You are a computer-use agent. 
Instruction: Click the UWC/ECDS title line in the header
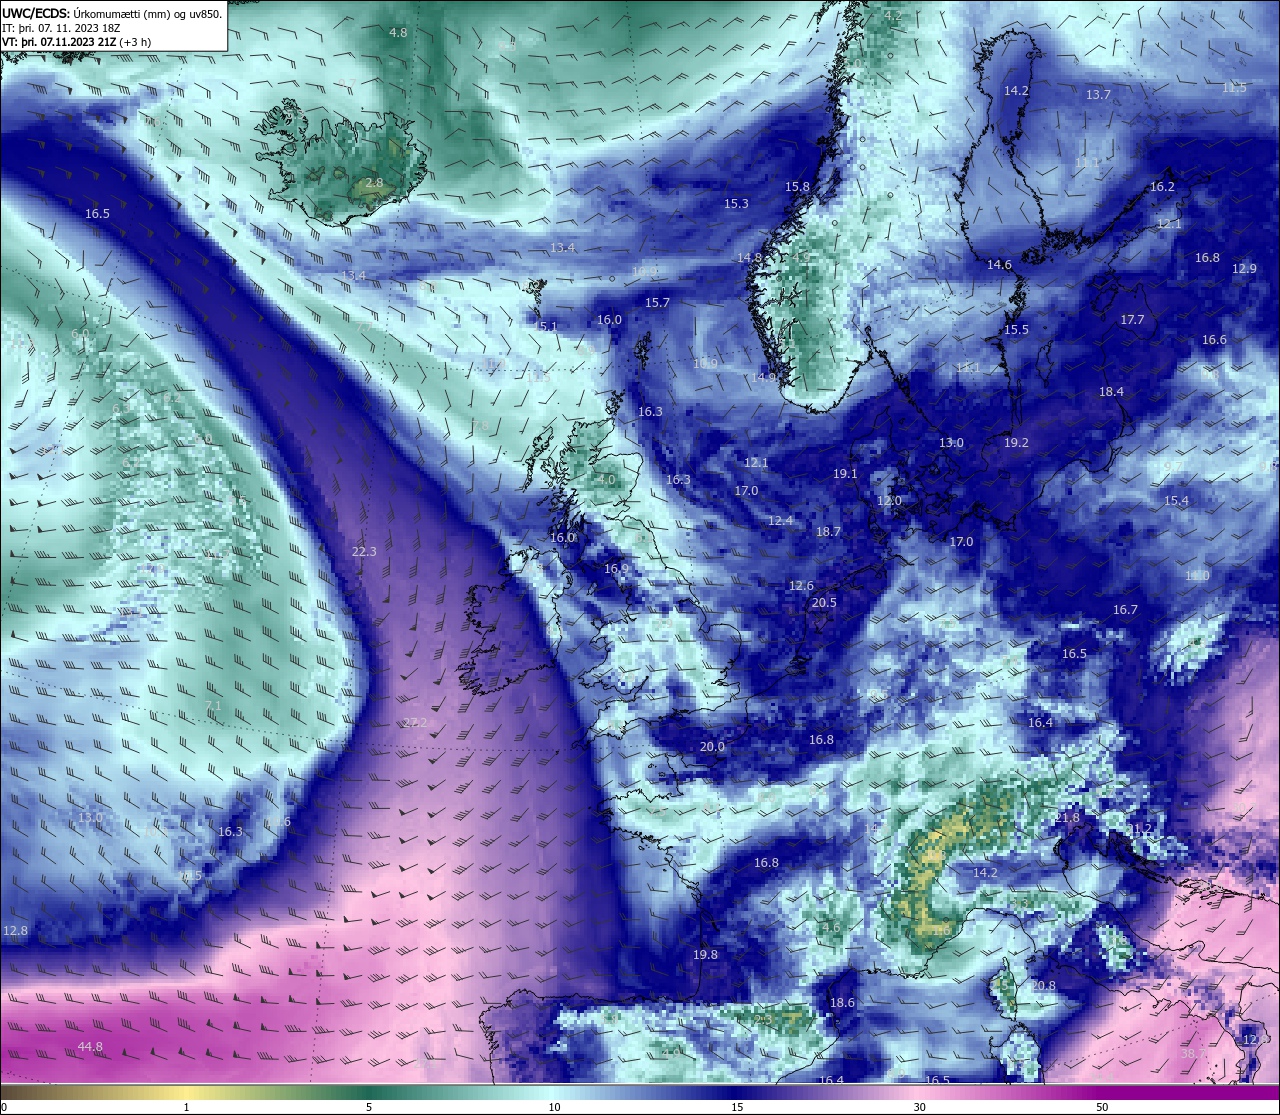point(112,14)
